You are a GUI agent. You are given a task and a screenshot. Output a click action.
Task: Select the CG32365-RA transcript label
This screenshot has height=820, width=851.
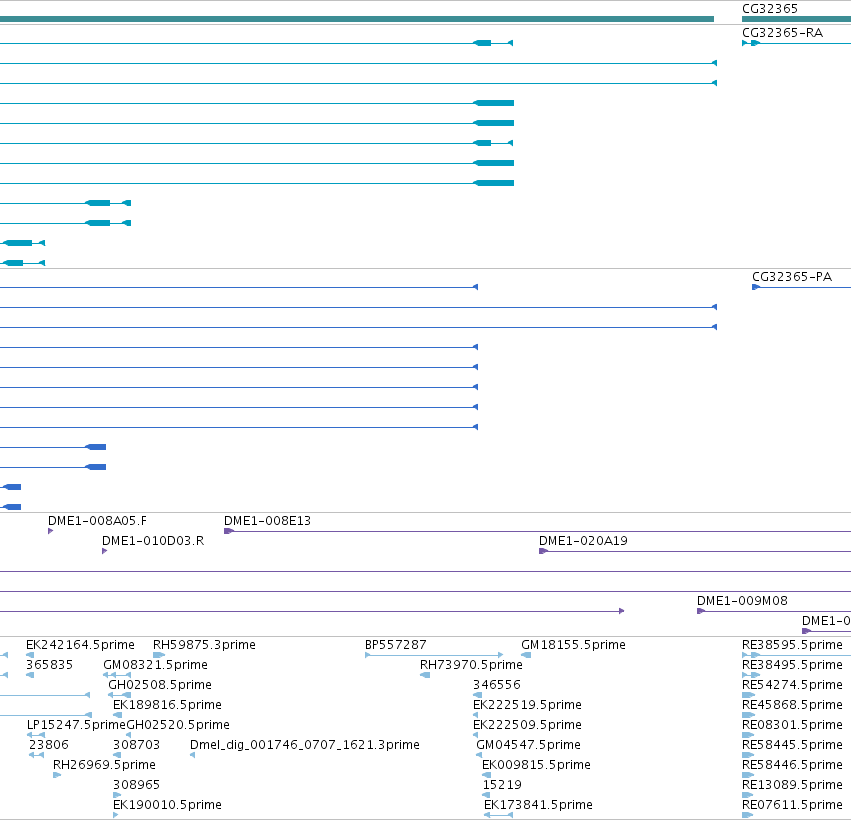pyautogui.click(x=782, y=33)
